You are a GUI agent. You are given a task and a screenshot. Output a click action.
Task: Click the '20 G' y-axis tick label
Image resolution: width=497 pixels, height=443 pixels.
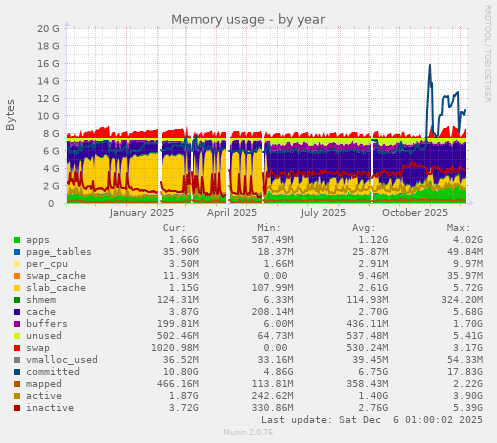[48, 29]
